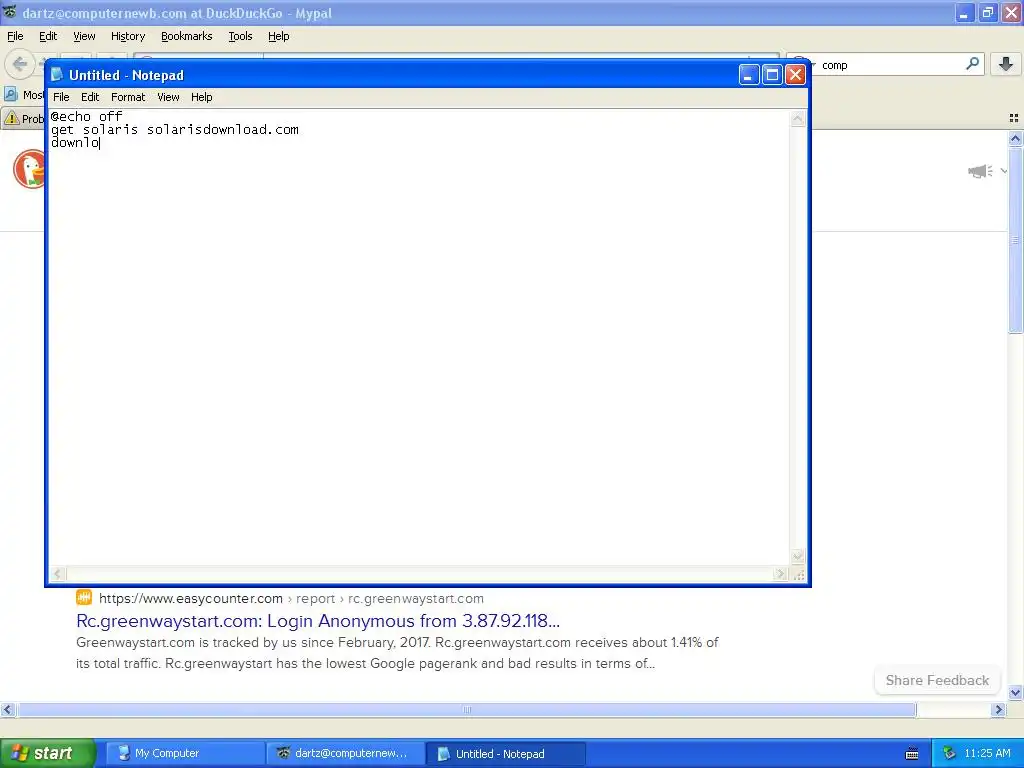Click the easycounter favicon beside result URL
This screenshot has height=768, width=1024.
[84, 598]
